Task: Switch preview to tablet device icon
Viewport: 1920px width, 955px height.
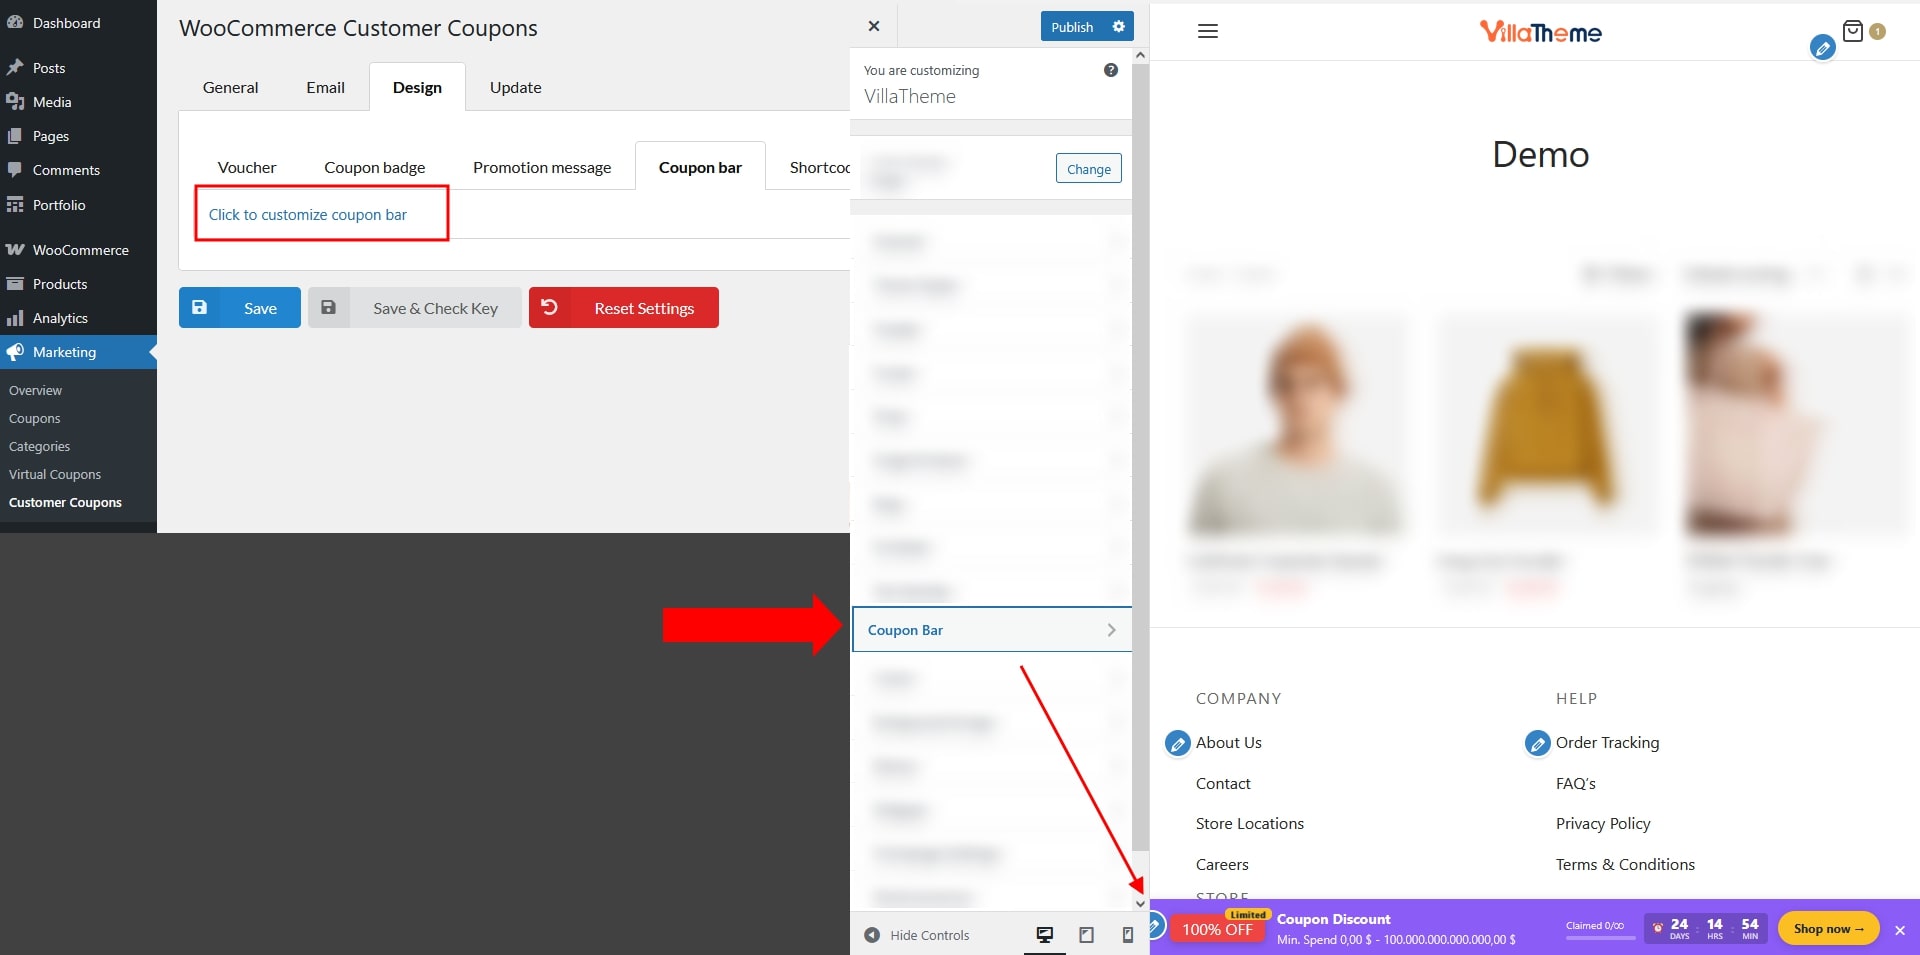Action: pos(1086,935)
